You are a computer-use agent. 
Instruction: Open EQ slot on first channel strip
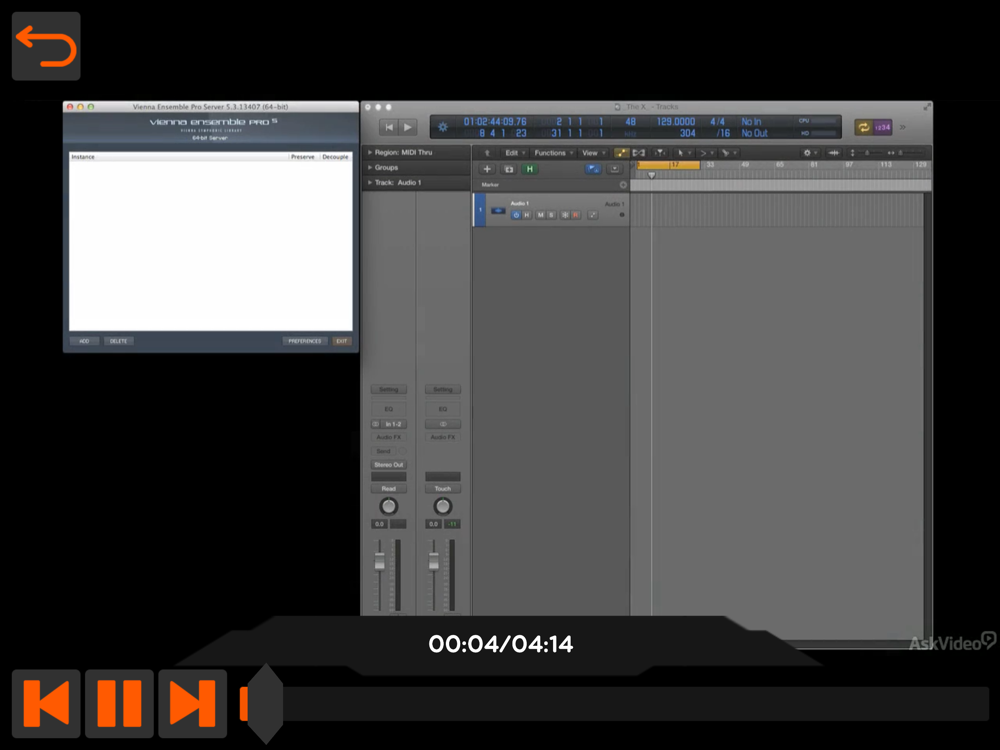pos(388,409)
